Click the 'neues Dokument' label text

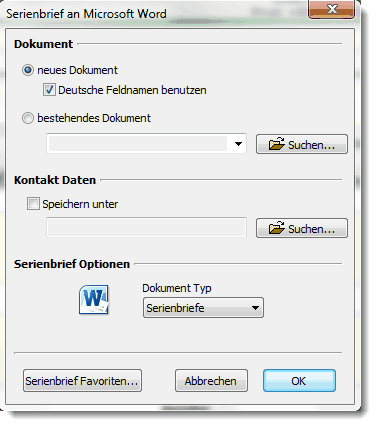77,70
